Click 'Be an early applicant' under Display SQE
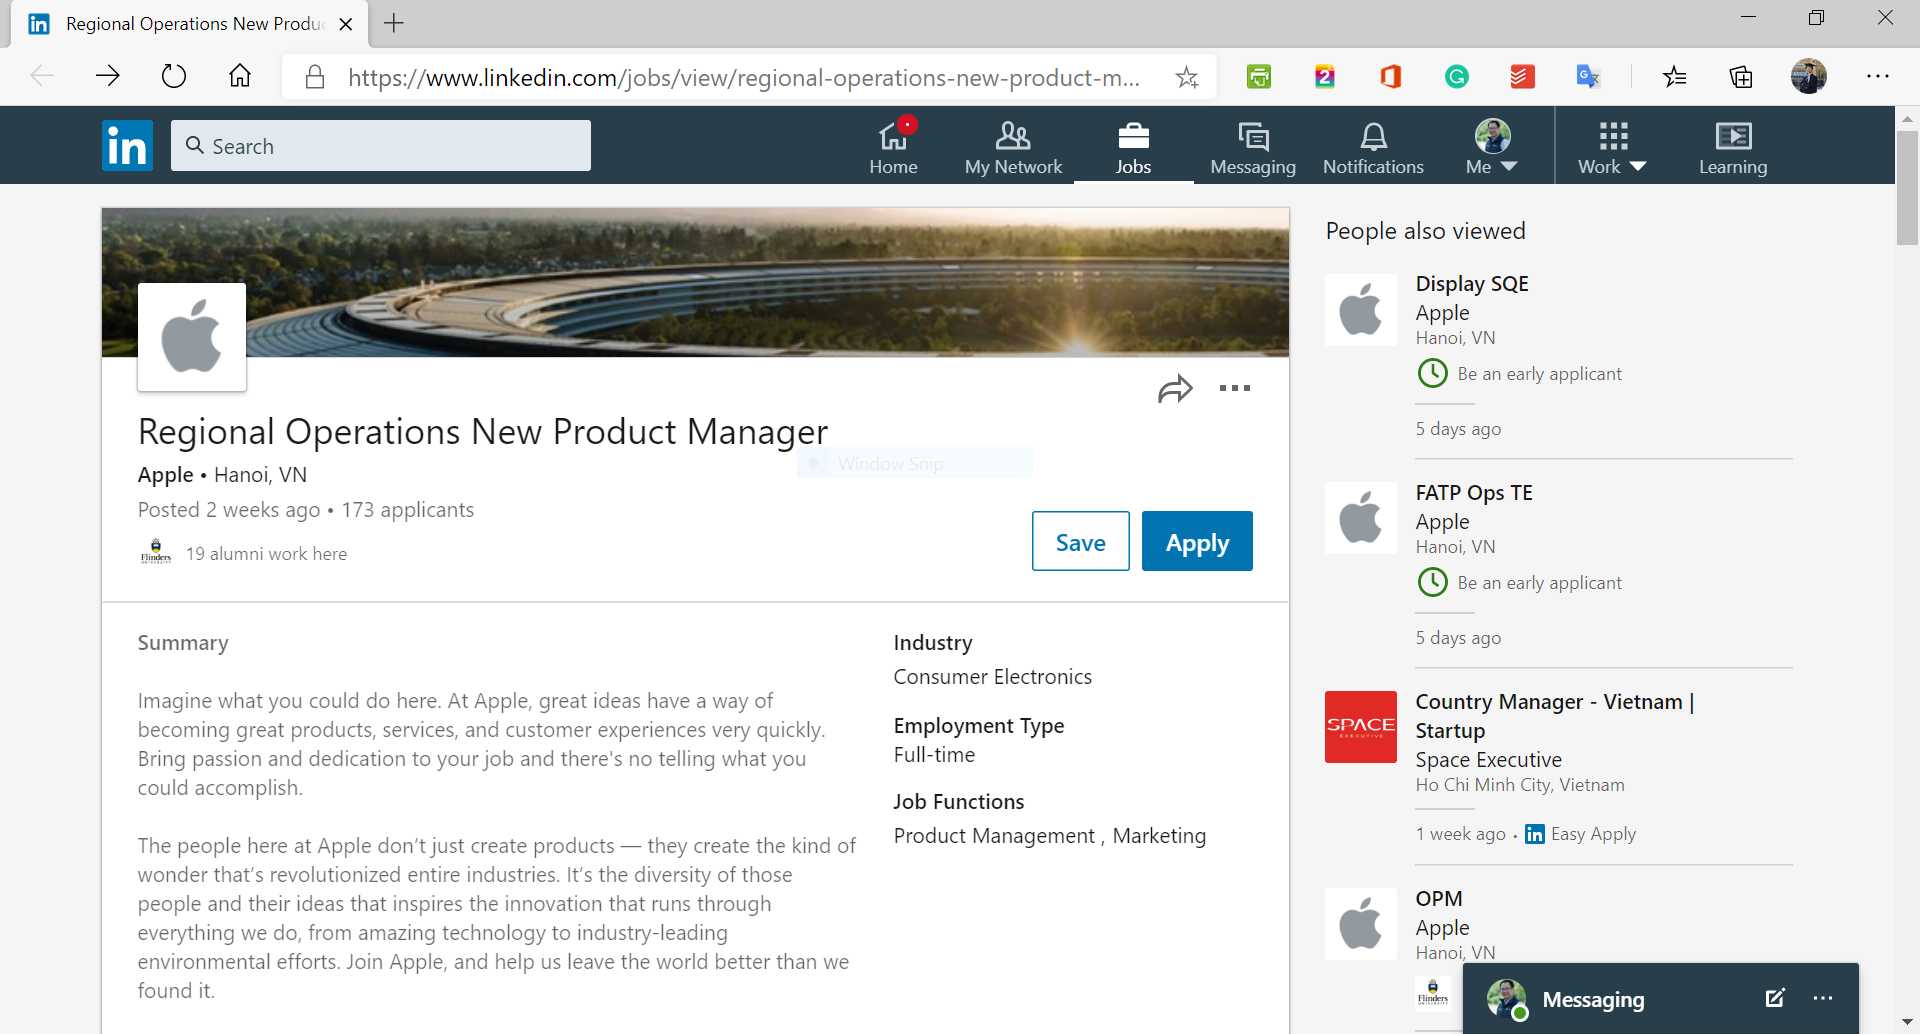The width and height of the screenshot is (1920, 1034). pos(1539,374)
